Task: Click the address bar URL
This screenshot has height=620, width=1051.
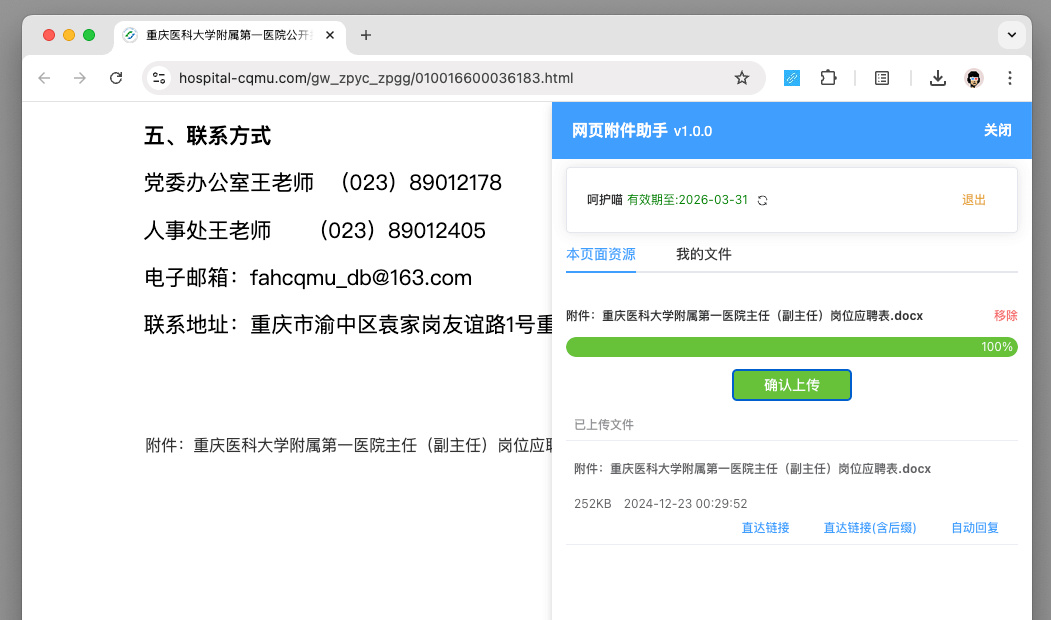Action: pyautogui.click(x=376, y=78)
